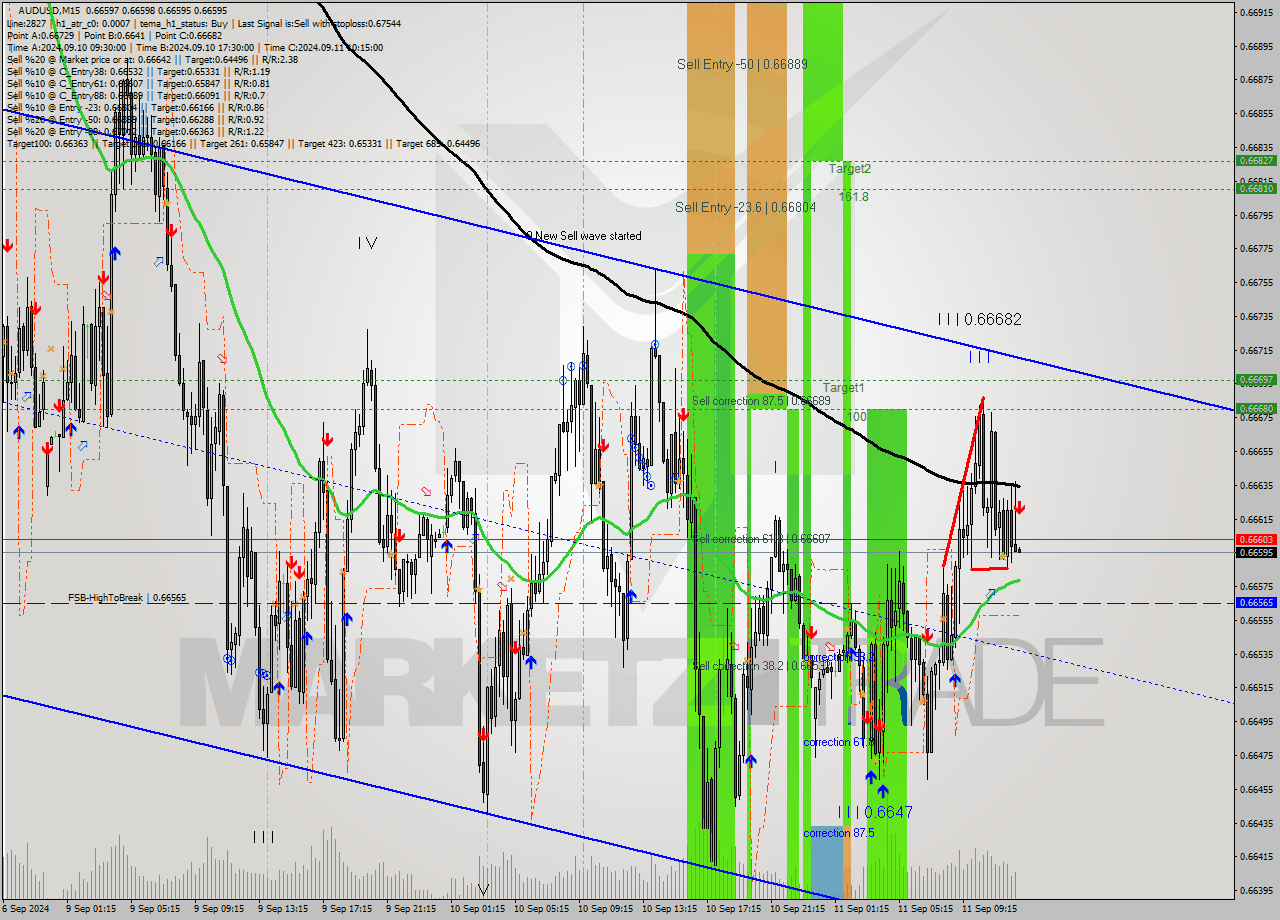This screenshot has width=1280, height=920.
Task: Click the 'V' wave label at chart bottom
Action: (x=484, y=890)
